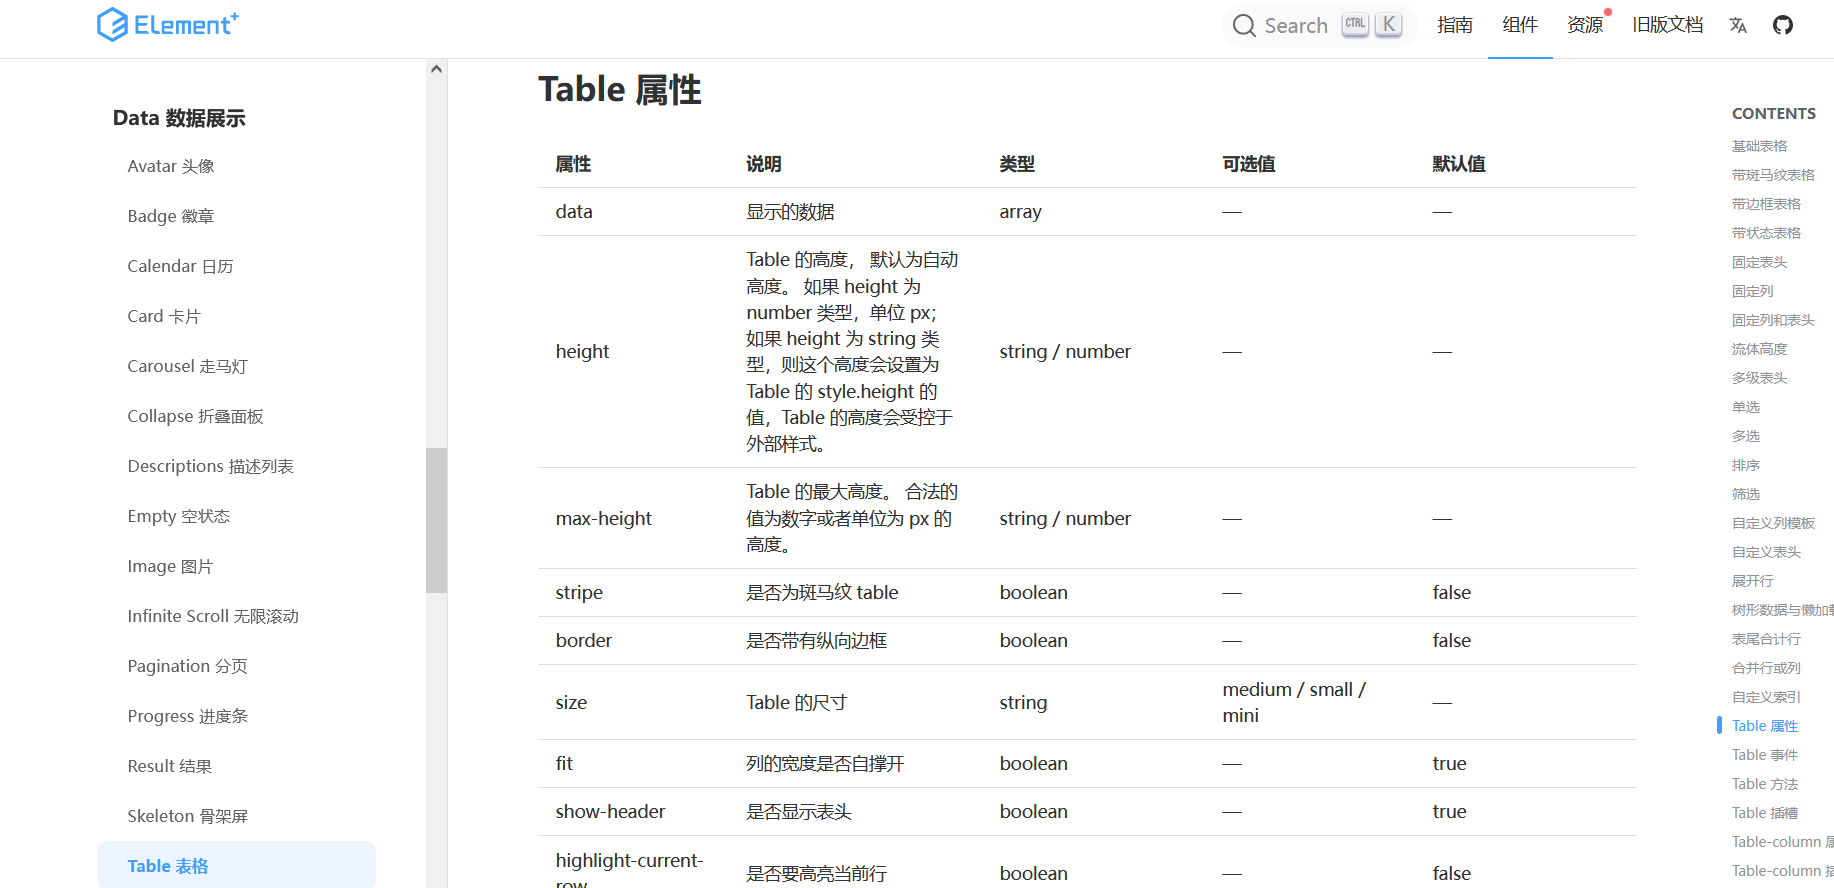Screen dimensions: 1834x888
Task: Click the 'max-height' attribute cell
Action: point(603,518)
